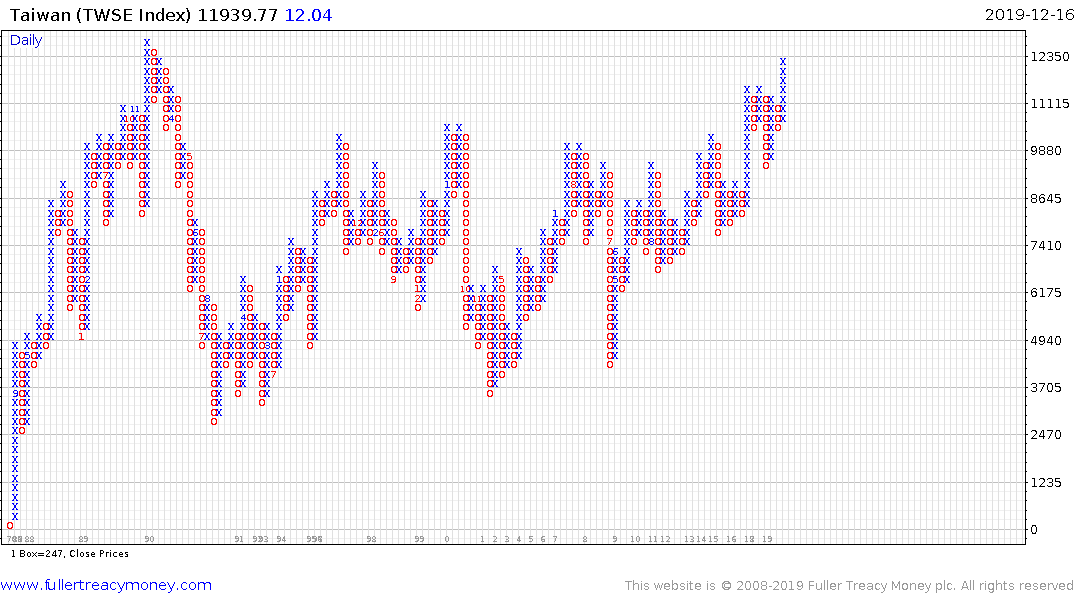Click the 7410 price axis label
The height and width of the screenshot is (600, 1075).
click(1046, 245)
